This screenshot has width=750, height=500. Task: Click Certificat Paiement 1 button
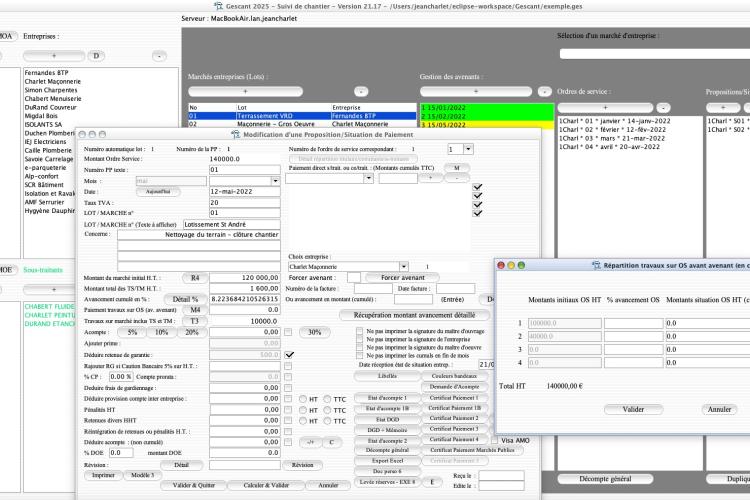(454, 398)
